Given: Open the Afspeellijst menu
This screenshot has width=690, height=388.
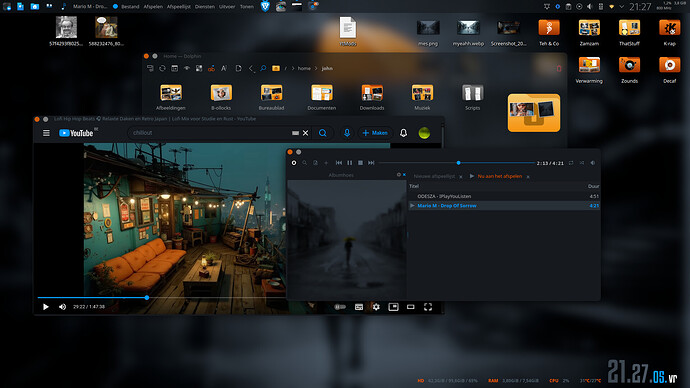Looking at the screenshot, I should pos(179,7).
